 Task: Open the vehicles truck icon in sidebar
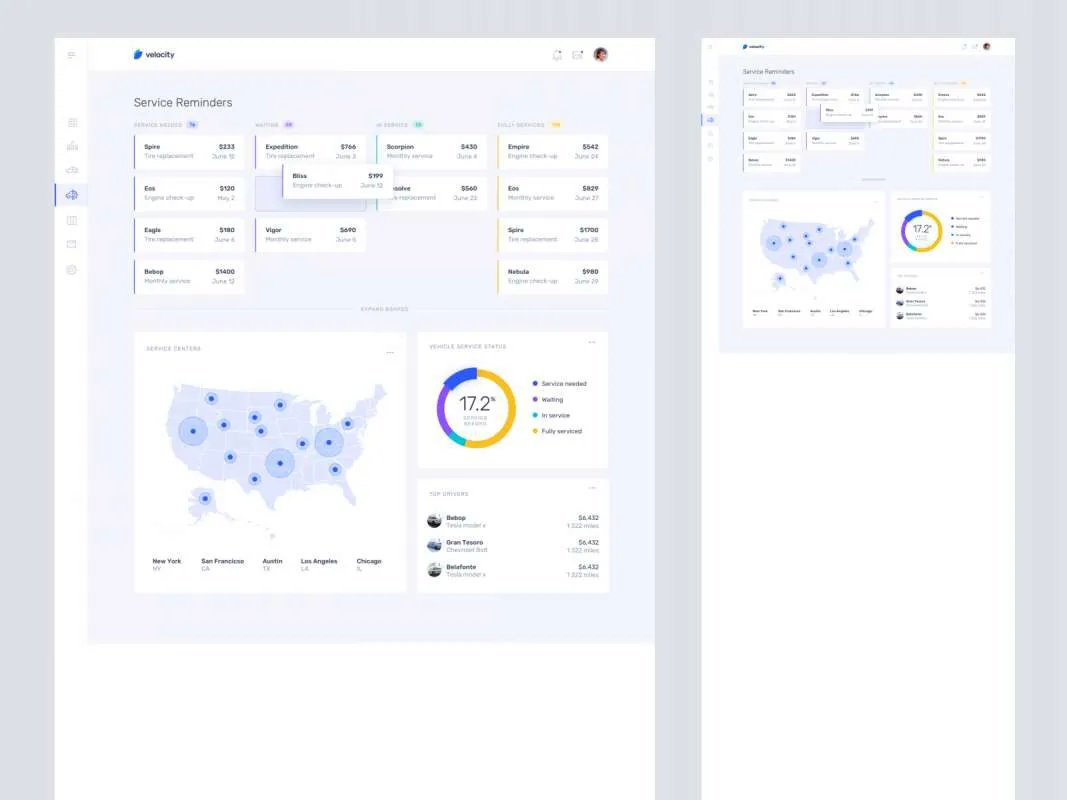pos(71,170)
